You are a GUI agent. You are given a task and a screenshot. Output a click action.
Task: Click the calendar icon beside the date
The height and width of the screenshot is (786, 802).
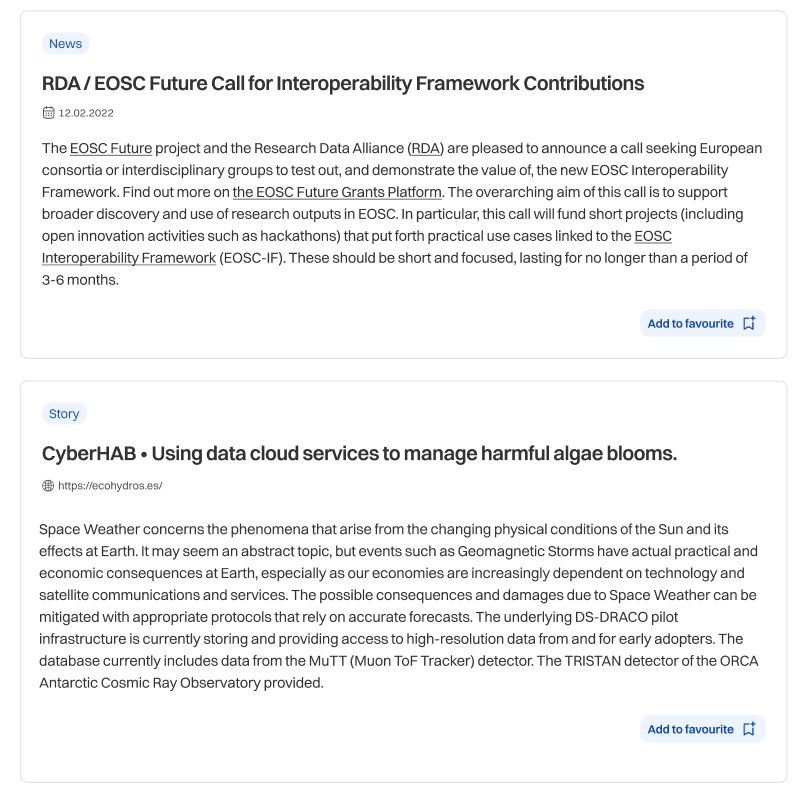point(48,112)
